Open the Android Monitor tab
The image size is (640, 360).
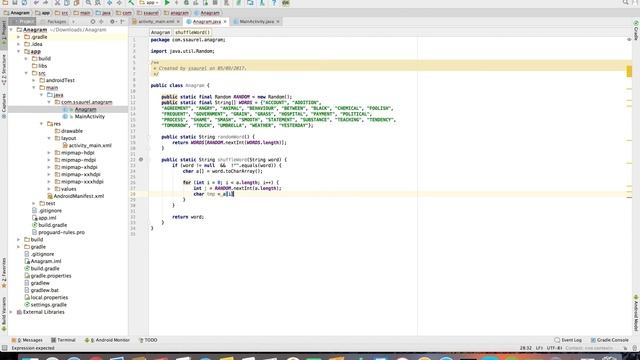[x=107, y=340]
